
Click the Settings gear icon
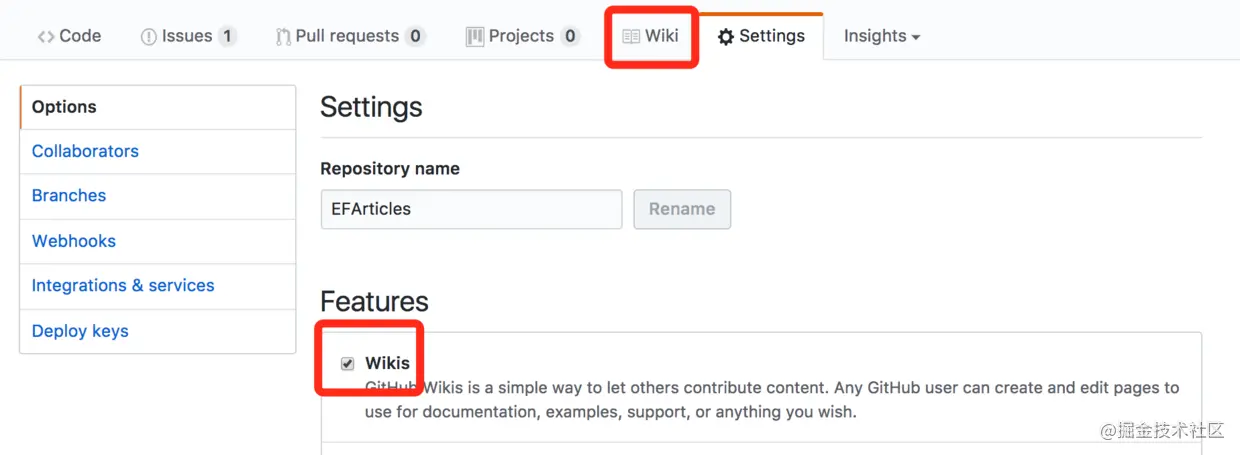click(x=726, y=37)
